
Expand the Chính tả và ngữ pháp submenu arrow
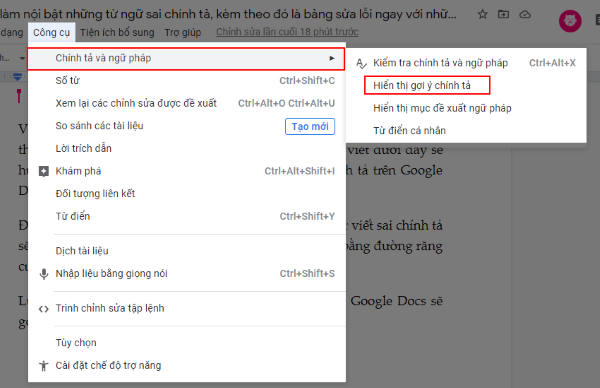(332, 58)
